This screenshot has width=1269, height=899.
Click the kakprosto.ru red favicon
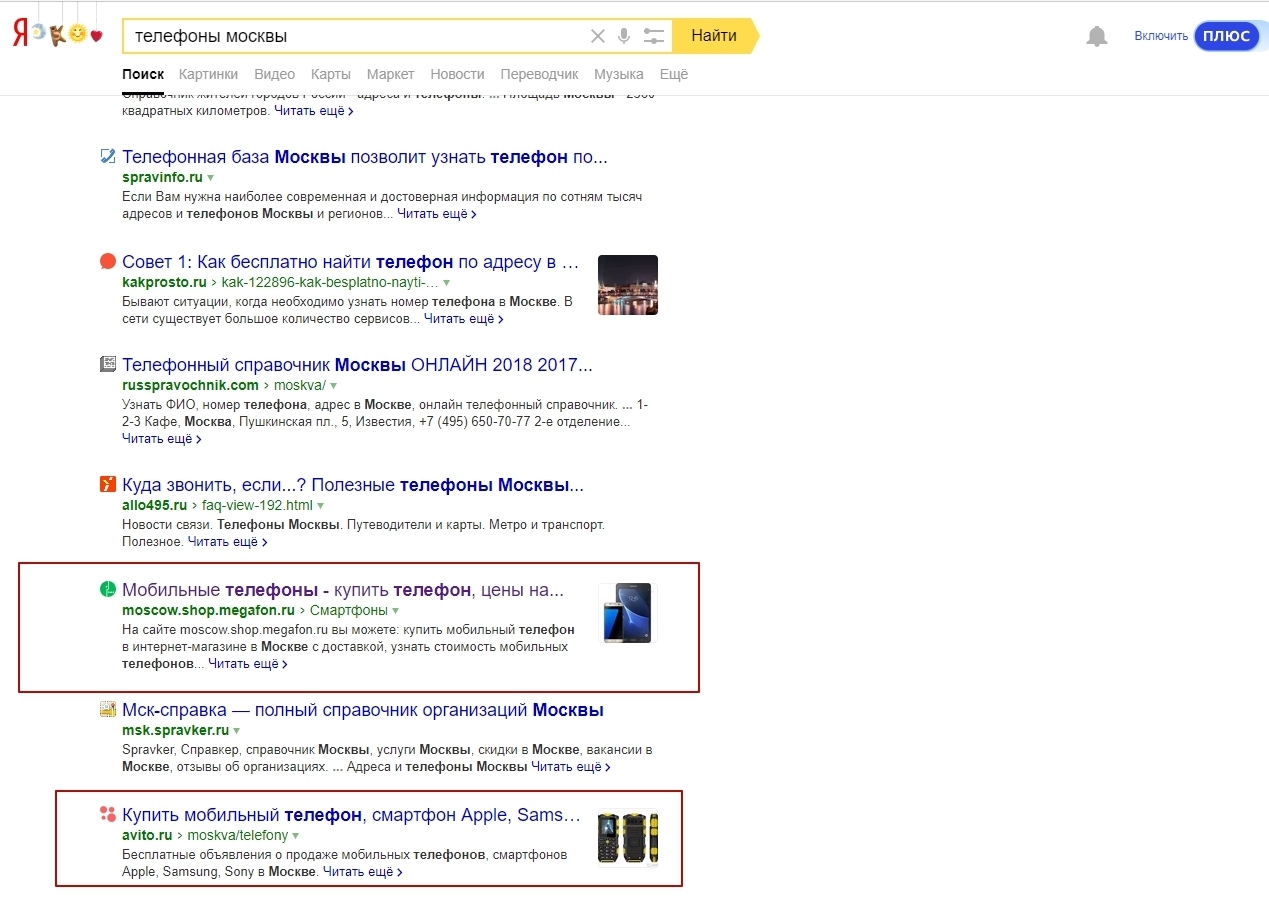108,262
